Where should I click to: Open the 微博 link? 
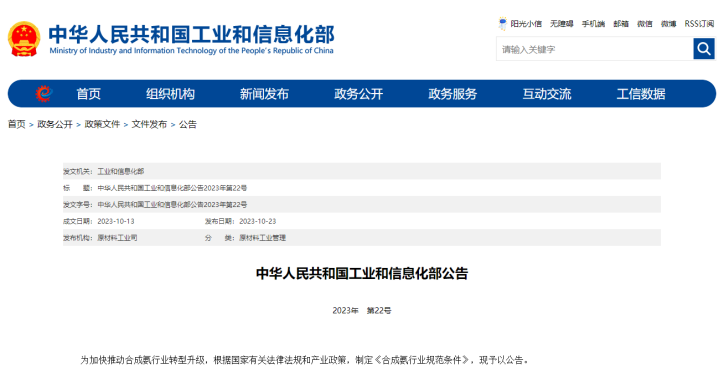pos(669,24)
